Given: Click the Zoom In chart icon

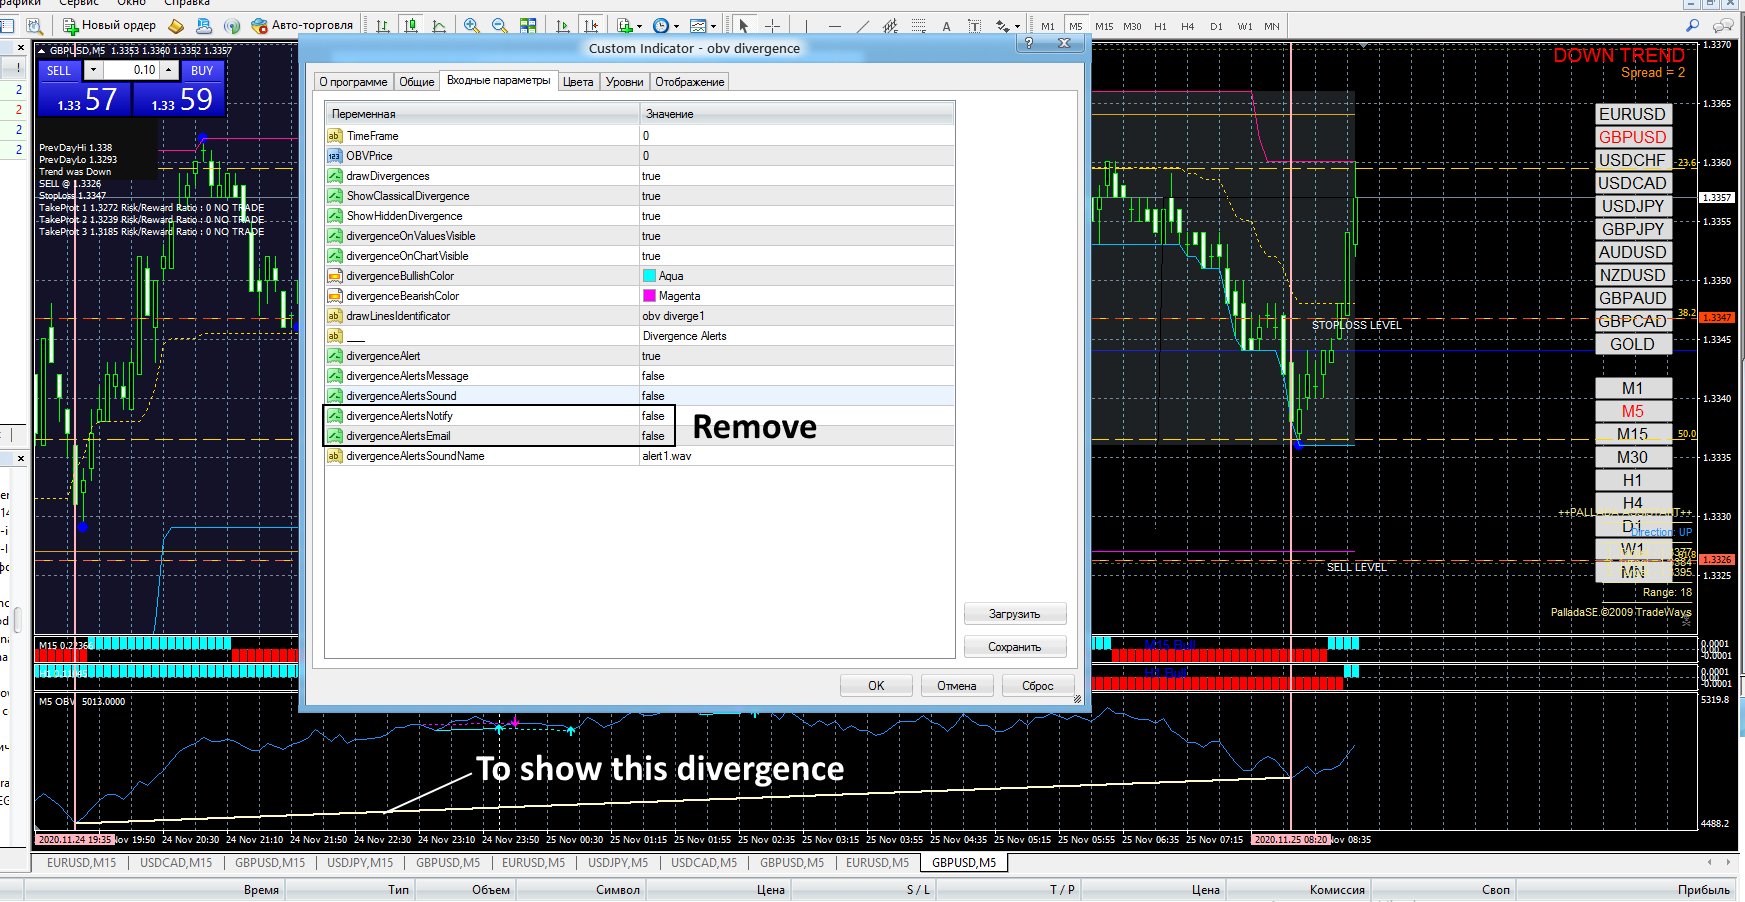Looking at the screenshot, I should [471, 26].
